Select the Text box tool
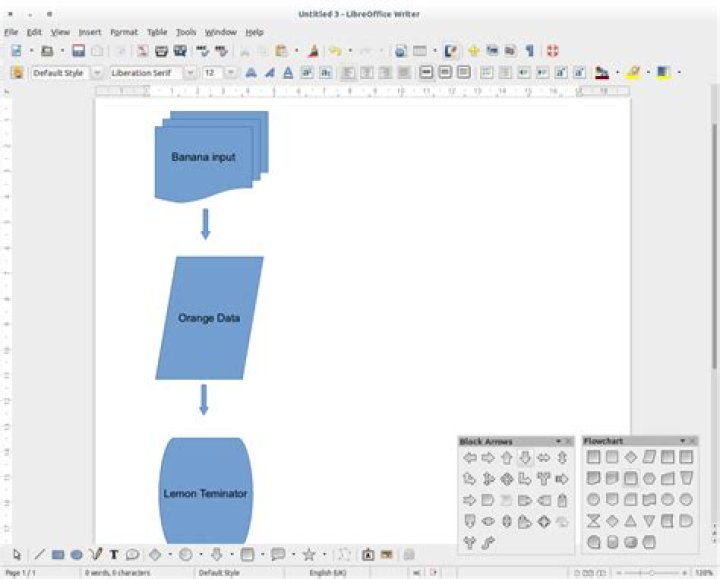 (114, 555)
